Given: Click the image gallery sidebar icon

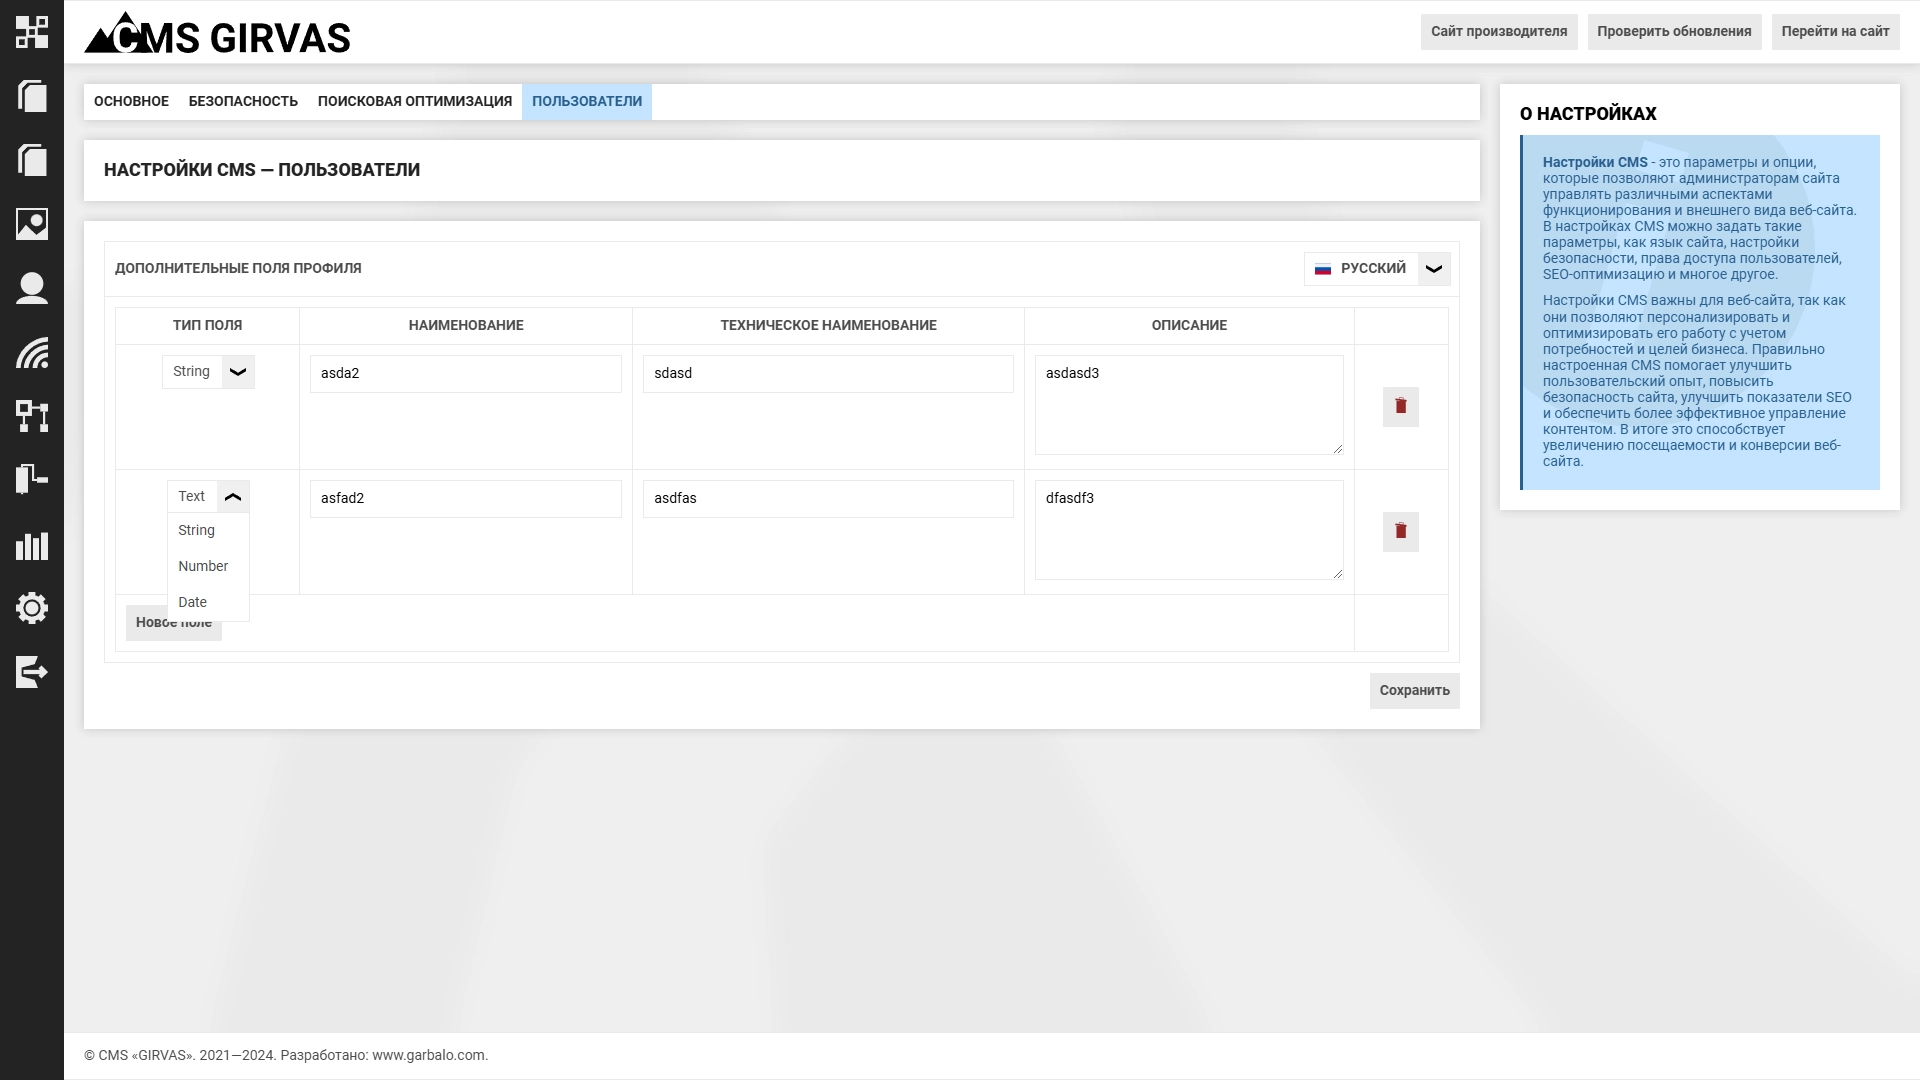Looking at the screenshot, I should [32, 224].
